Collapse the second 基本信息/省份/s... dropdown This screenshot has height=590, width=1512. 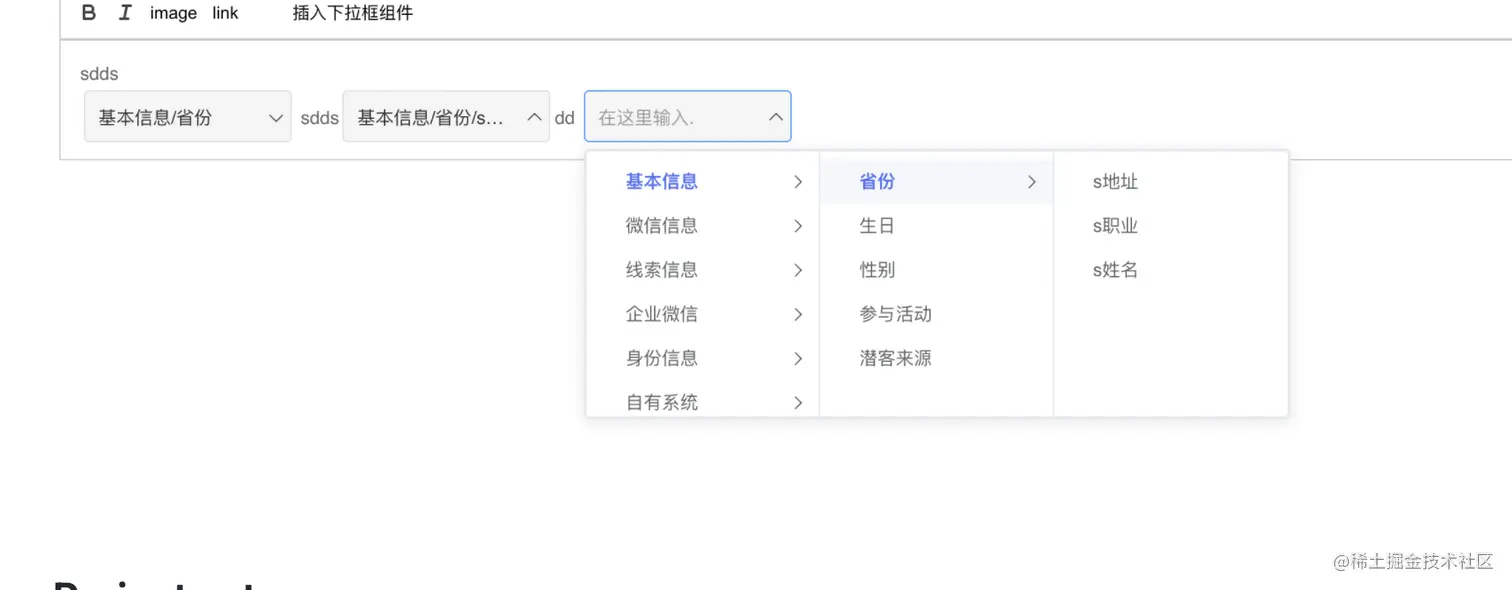[x=534, y=117]
